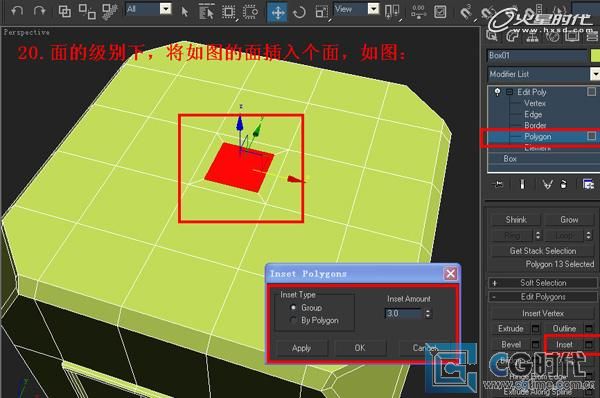
Task: Select Polygon sub-object level in stack
Action: point(538,137)
